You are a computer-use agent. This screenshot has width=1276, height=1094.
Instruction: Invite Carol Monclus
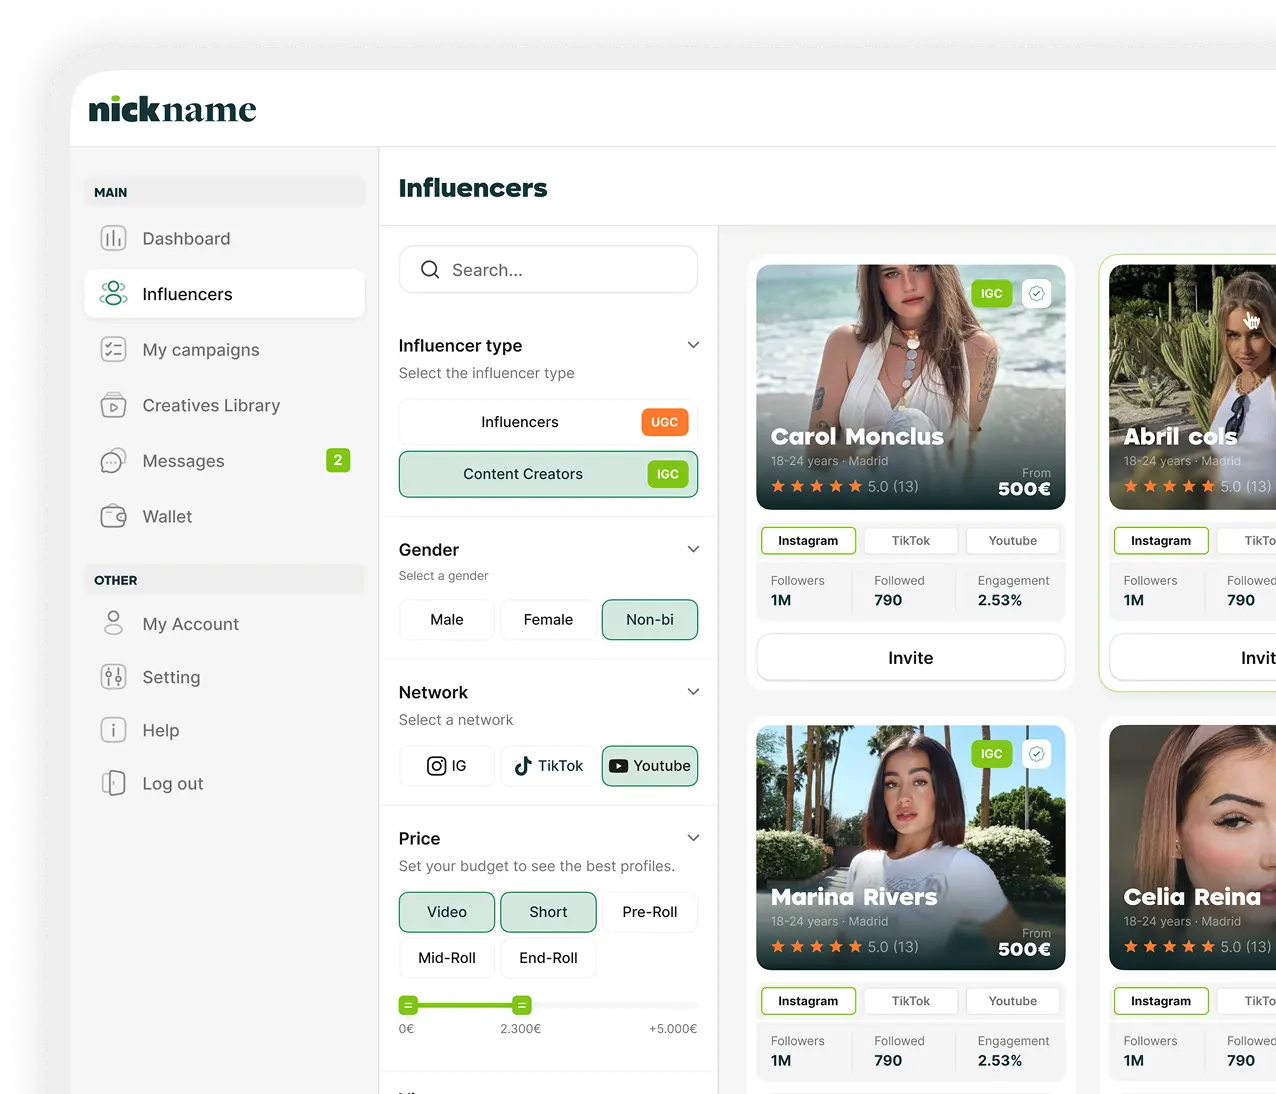tap(910, 658)
